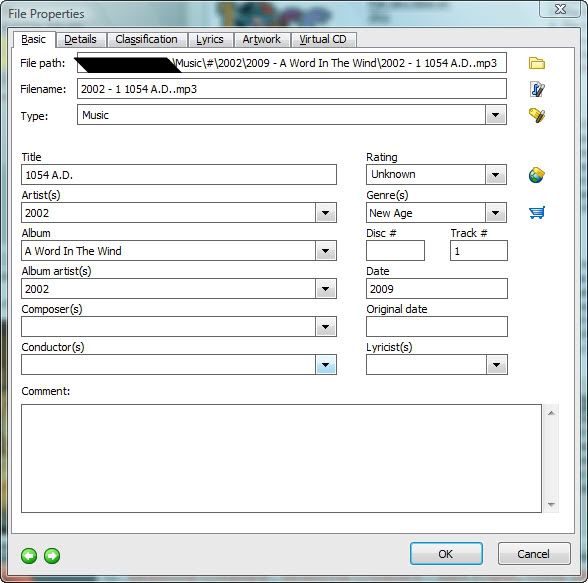Expand the Type dropdown showing Music
This screenshot has height=583, width=588.
(495, 115)
